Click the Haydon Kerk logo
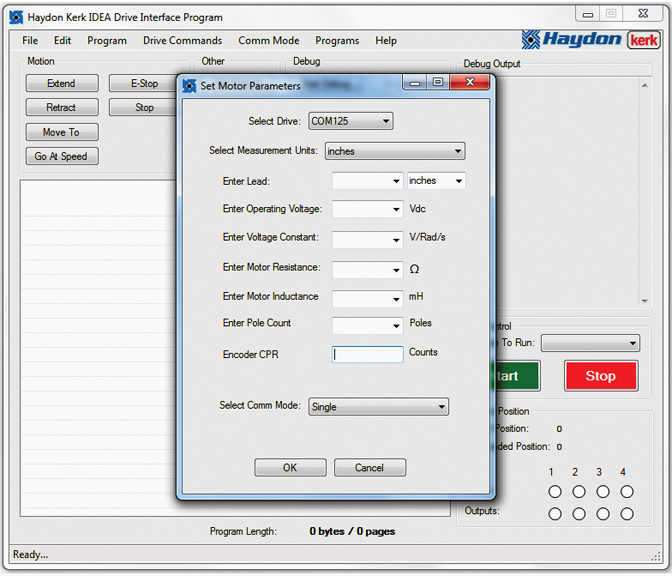The width and height of the screenshot is (672, 576). pos(590,40)
